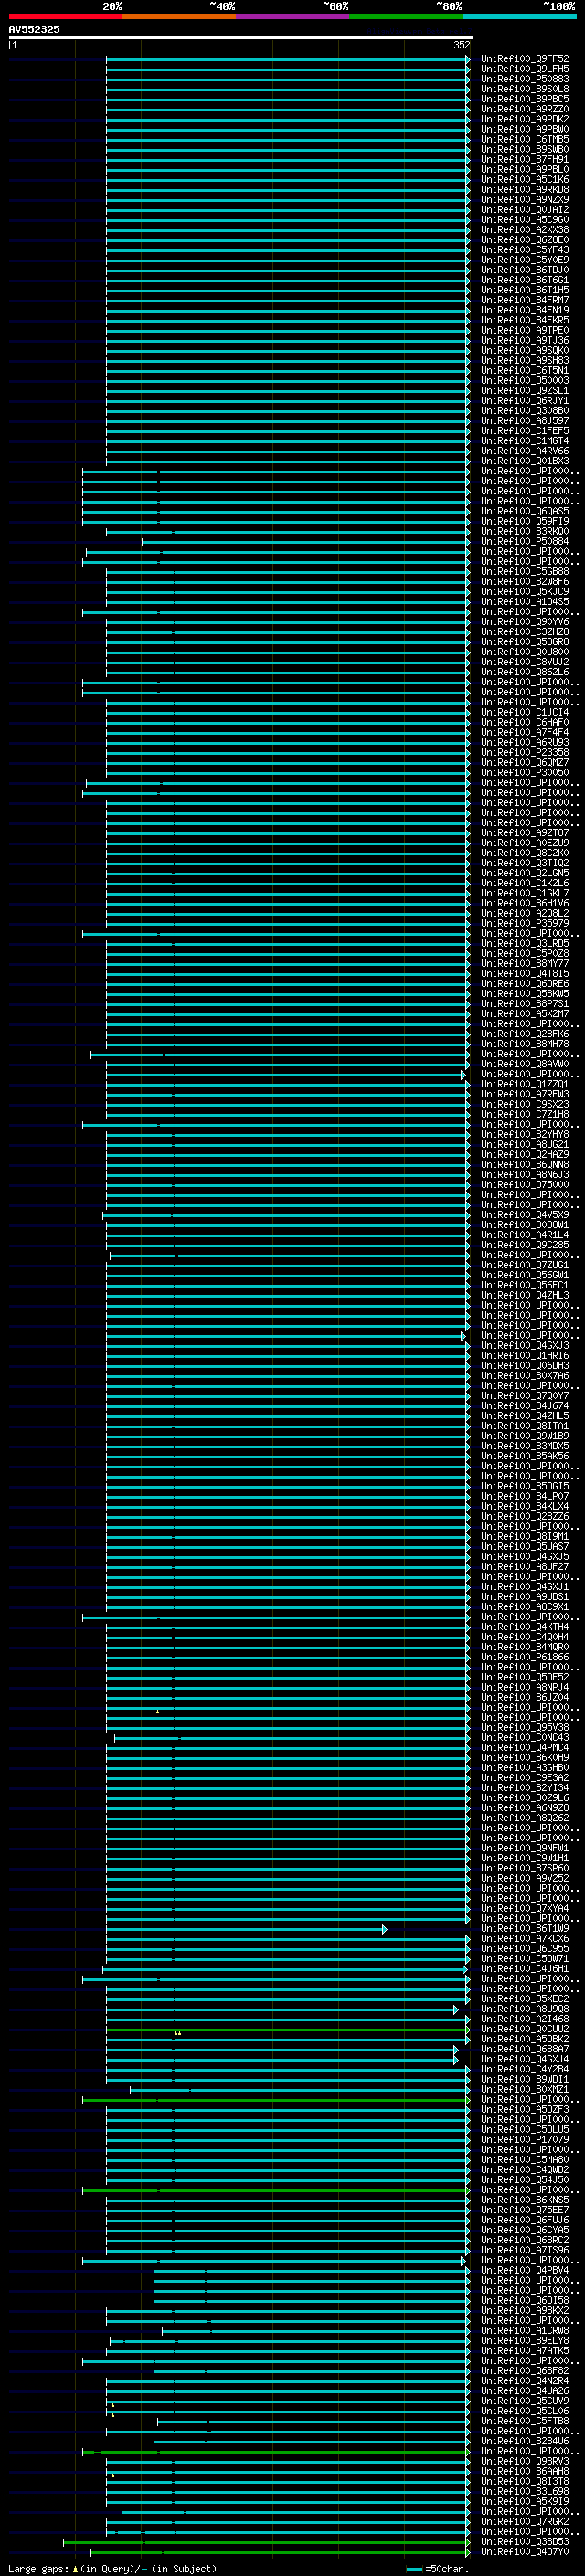Select hit label UniRef100_C1K2L6

[x=525, y=883]
